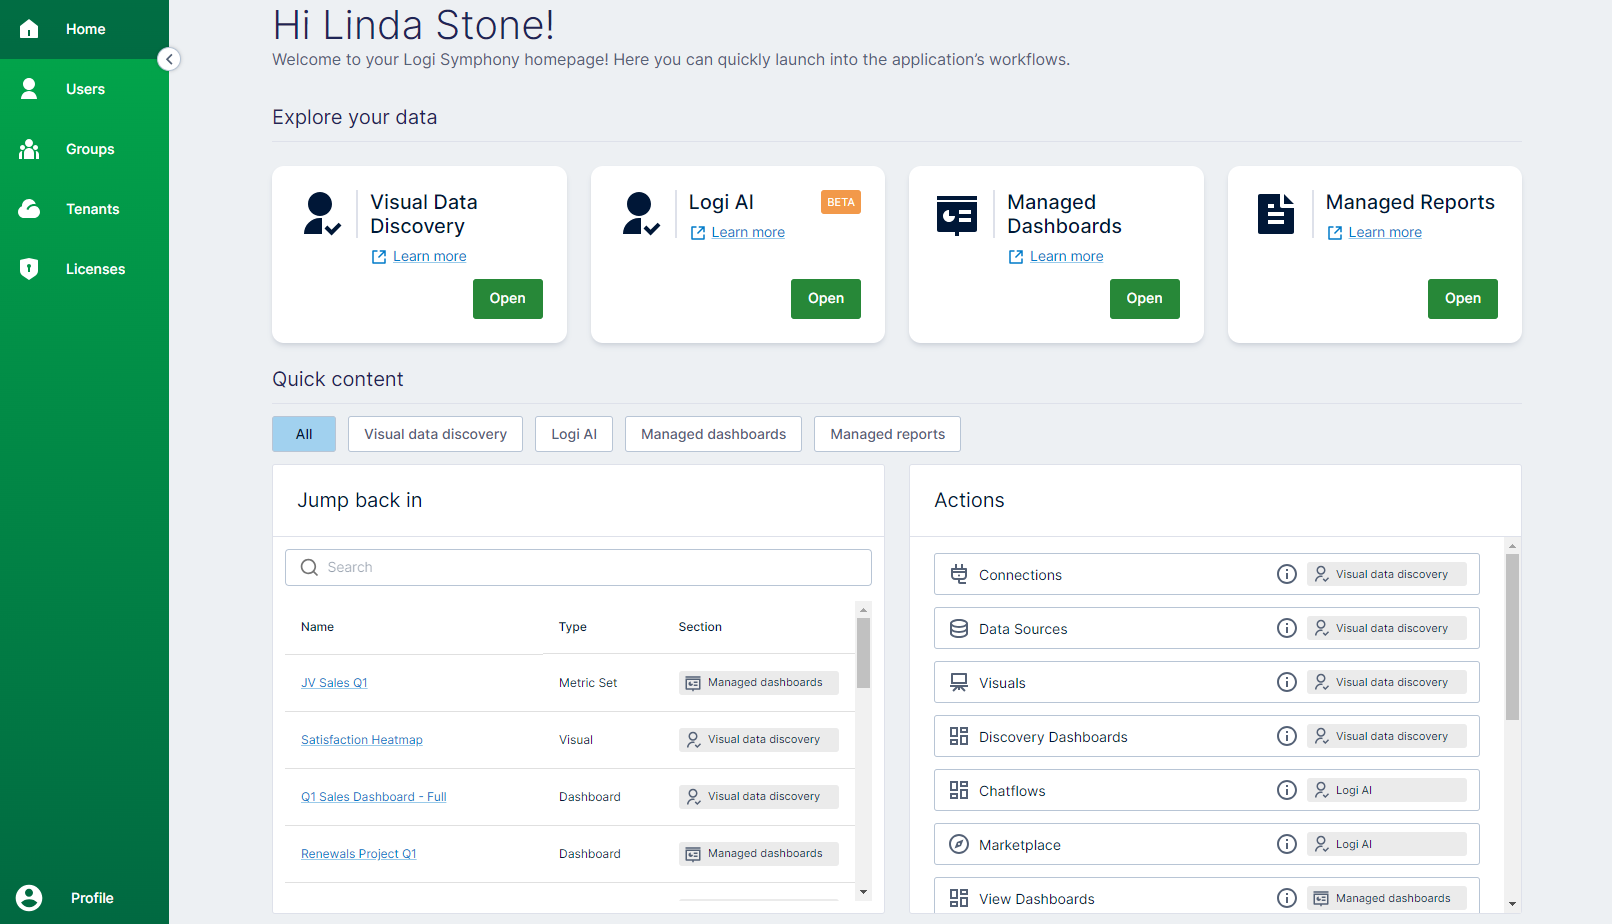
Task: Click Visual data discovery tag in Satisfaction Heatmap row
Action: [759, 740]
